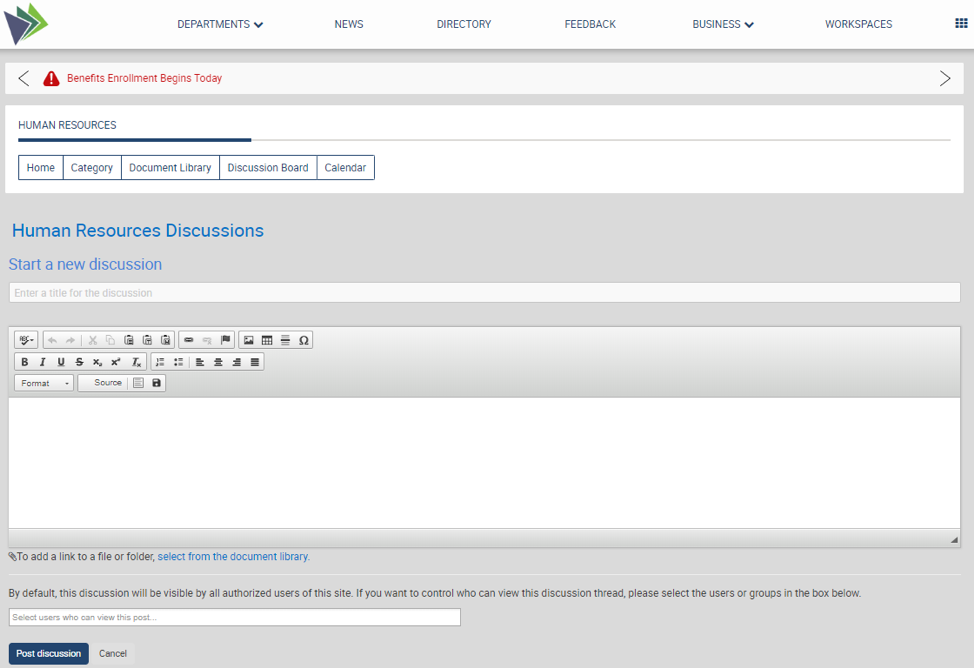Toggle italic text formatting
This screenshot has height=668, width=974.
[43, 362]
